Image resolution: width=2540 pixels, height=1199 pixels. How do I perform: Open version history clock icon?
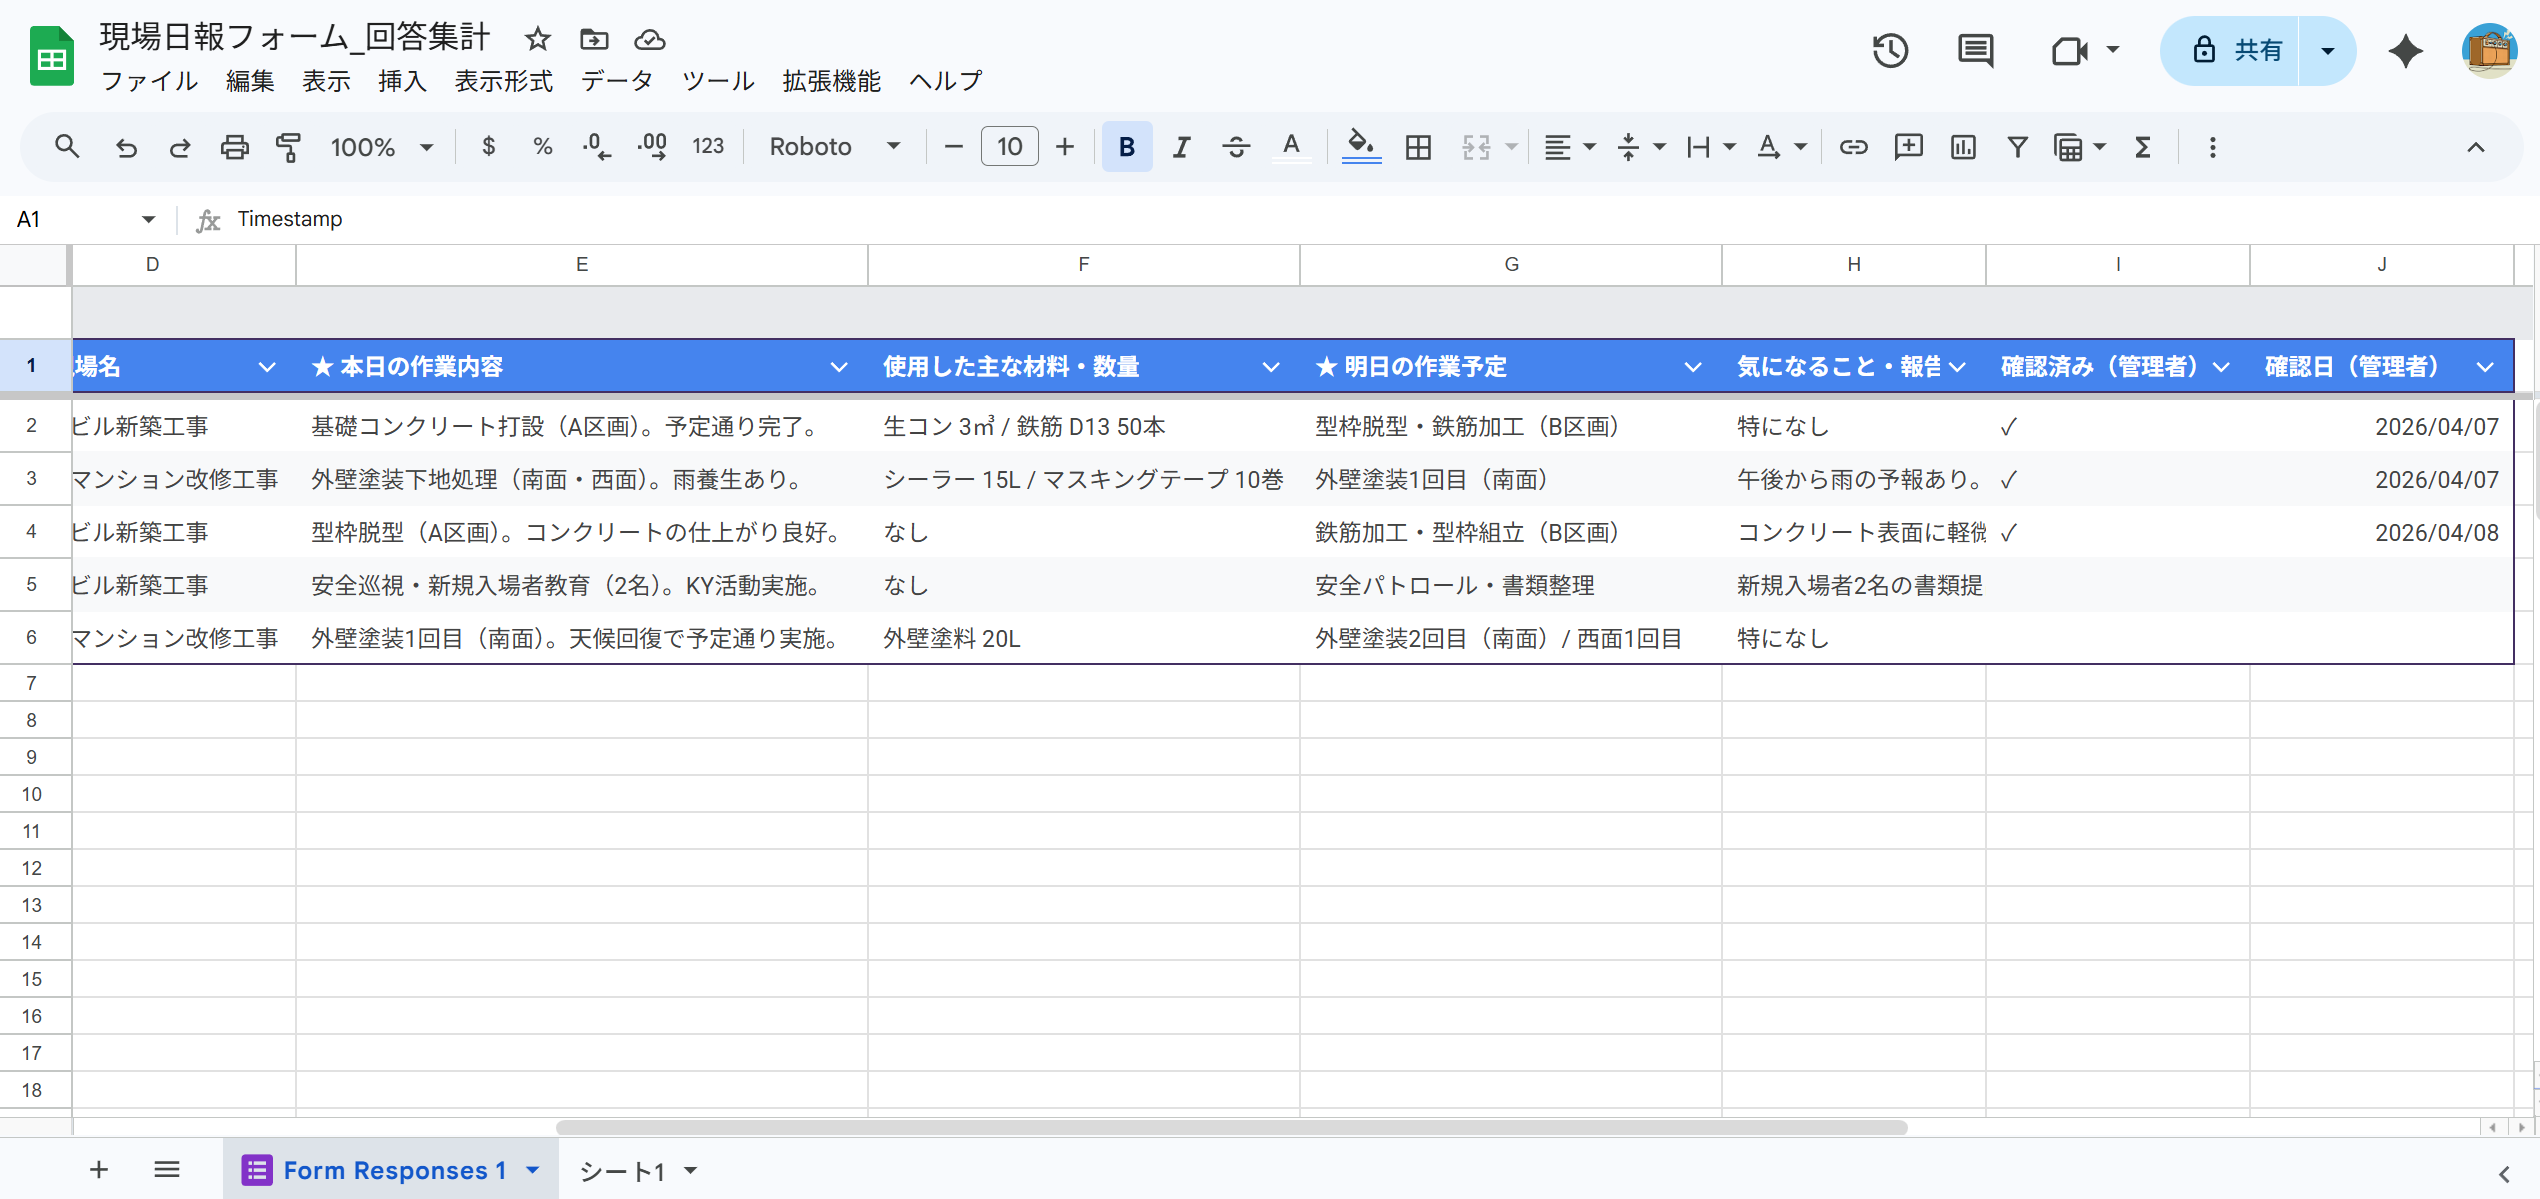[x=1889, y=50]
